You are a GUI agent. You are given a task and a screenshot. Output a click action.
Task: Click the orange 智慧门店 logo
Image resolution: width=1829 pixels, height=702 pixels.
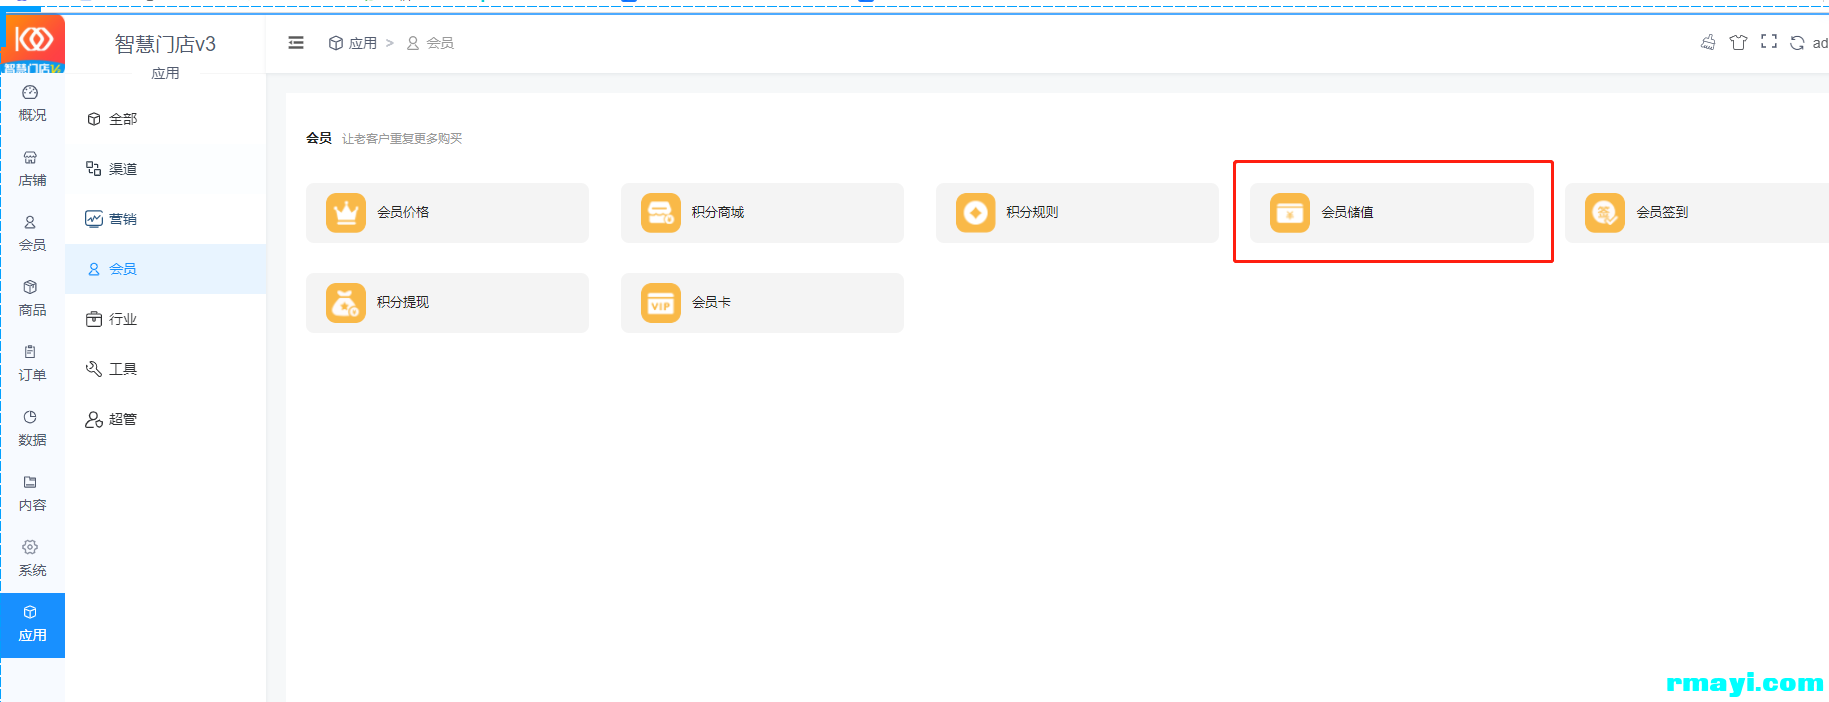pyautogui.click(x=34, y=43)
